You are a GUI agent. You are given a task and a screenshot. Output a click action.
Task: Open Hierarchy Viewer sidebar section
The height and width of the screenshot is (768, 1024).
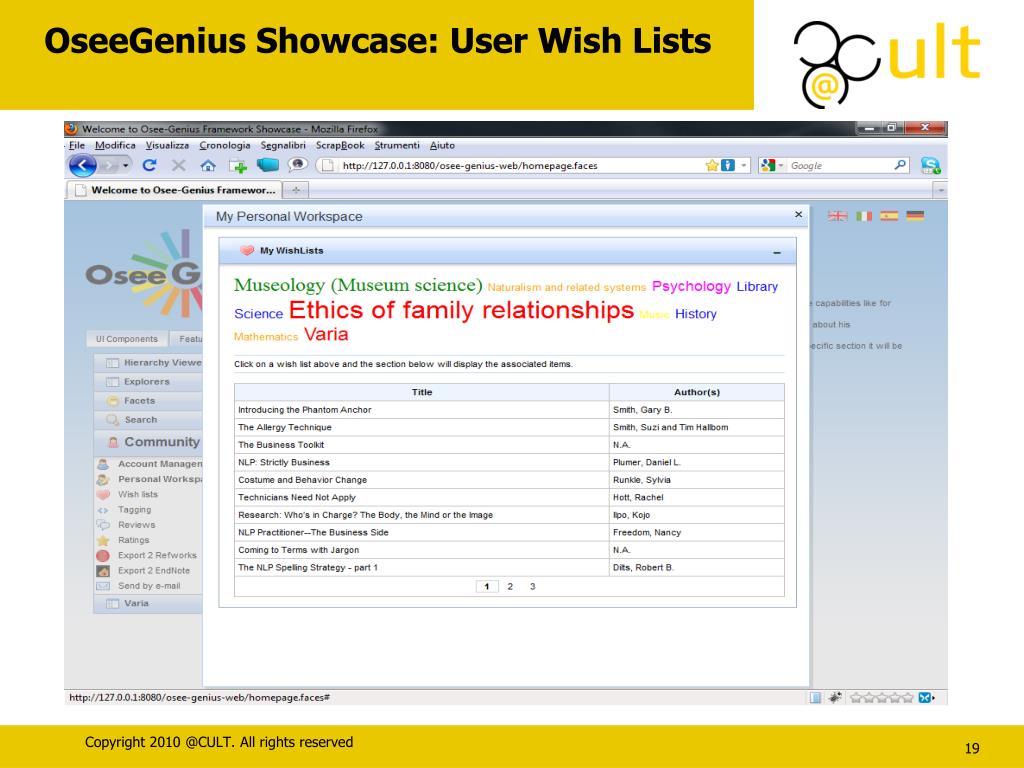[149, 362]
